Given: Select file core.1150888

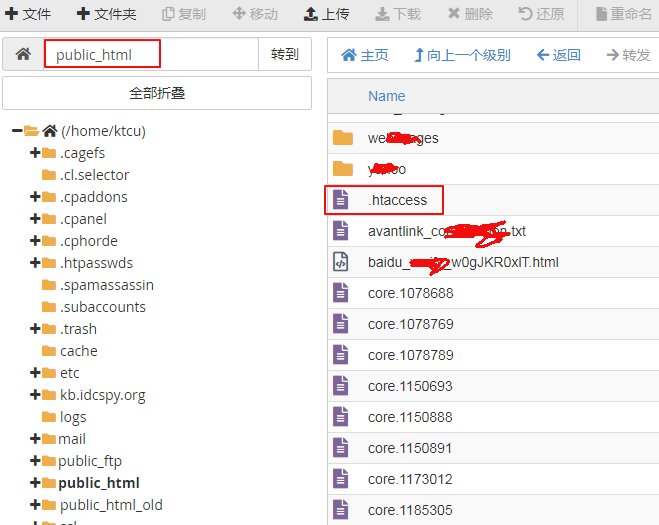Looking at the screenshot, I should click(x=410, y=417).
